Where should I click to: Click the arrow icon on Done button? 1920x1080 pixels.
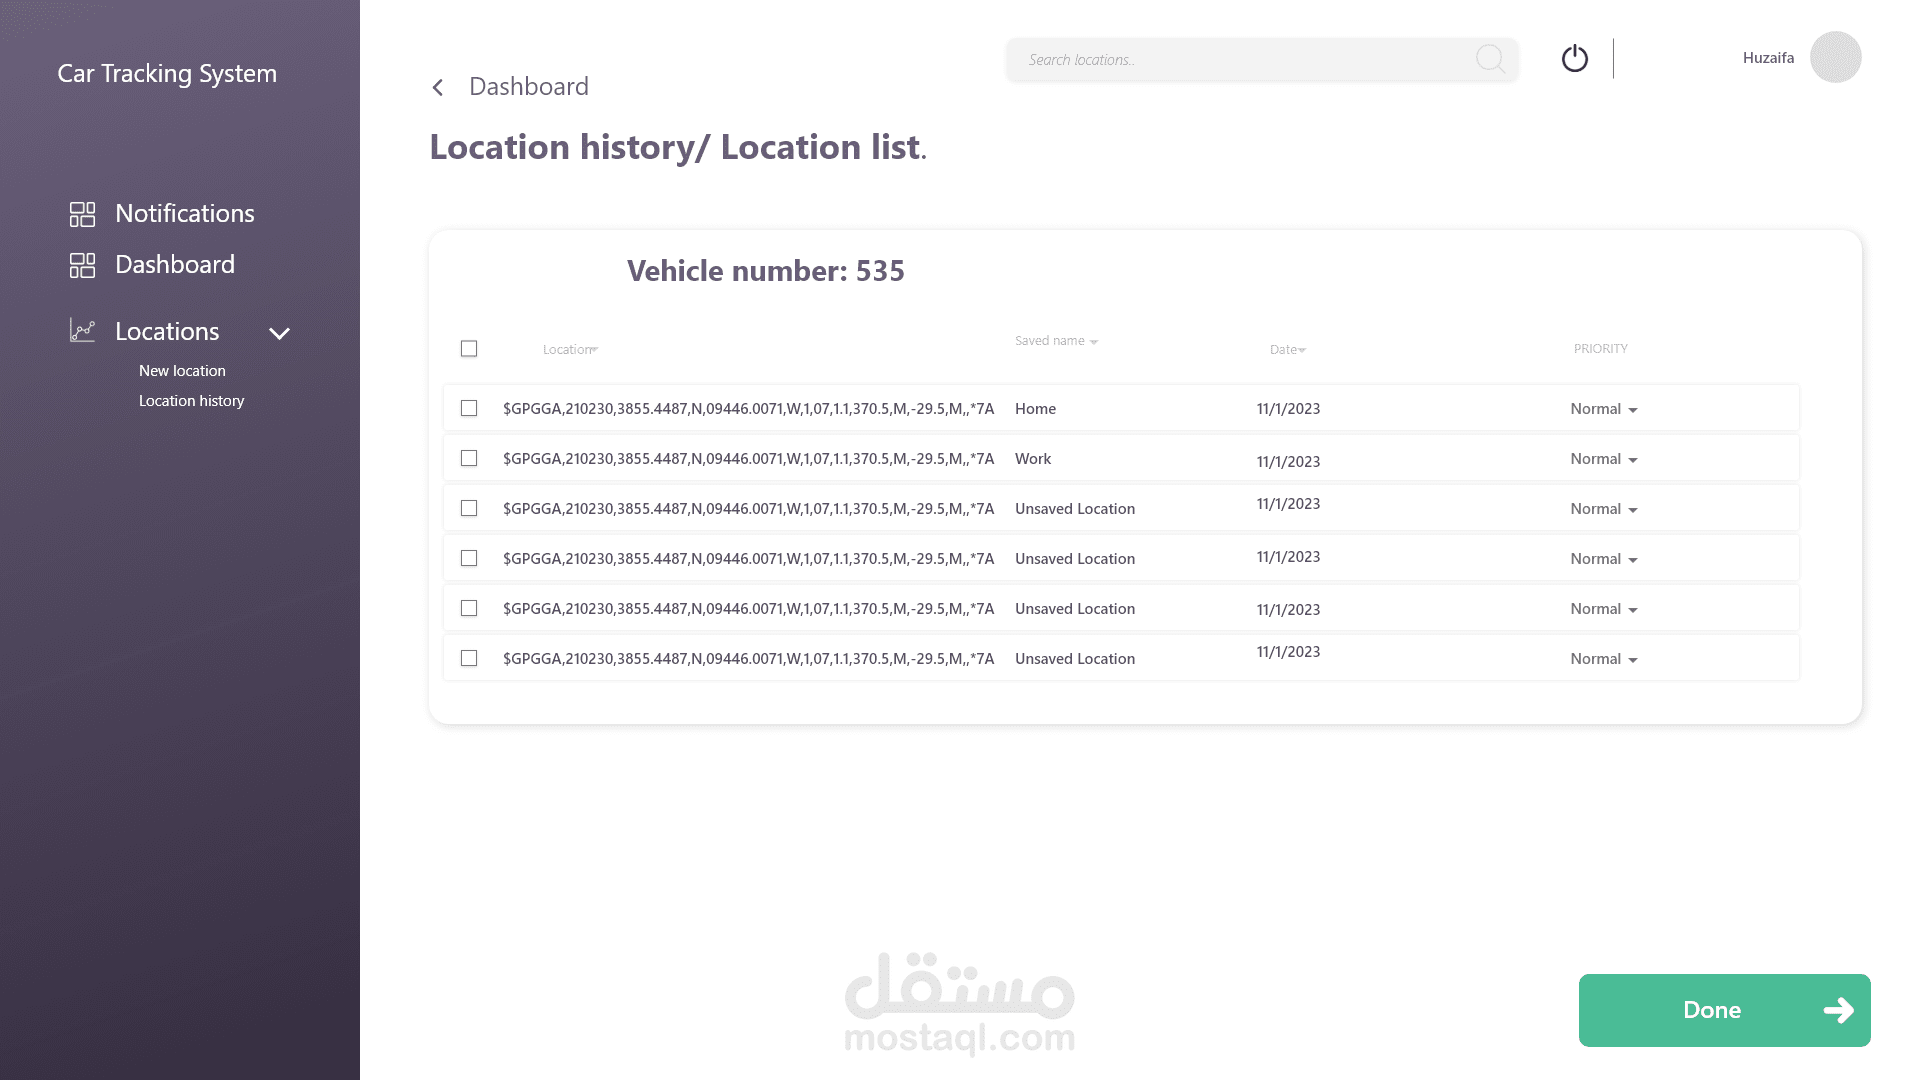[x=1838, y=1011]
